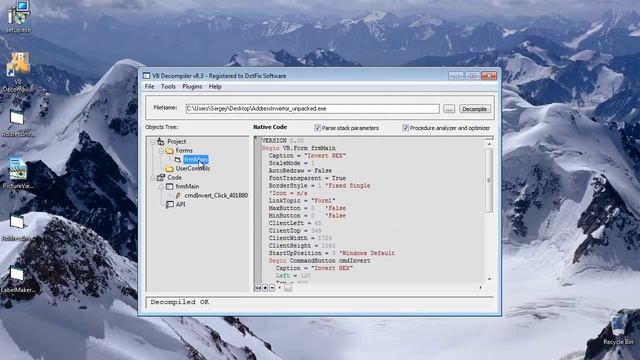640x360 pixels.
Task: Click the 'ClientTop = 345' code line
Action: coord(295,231)
